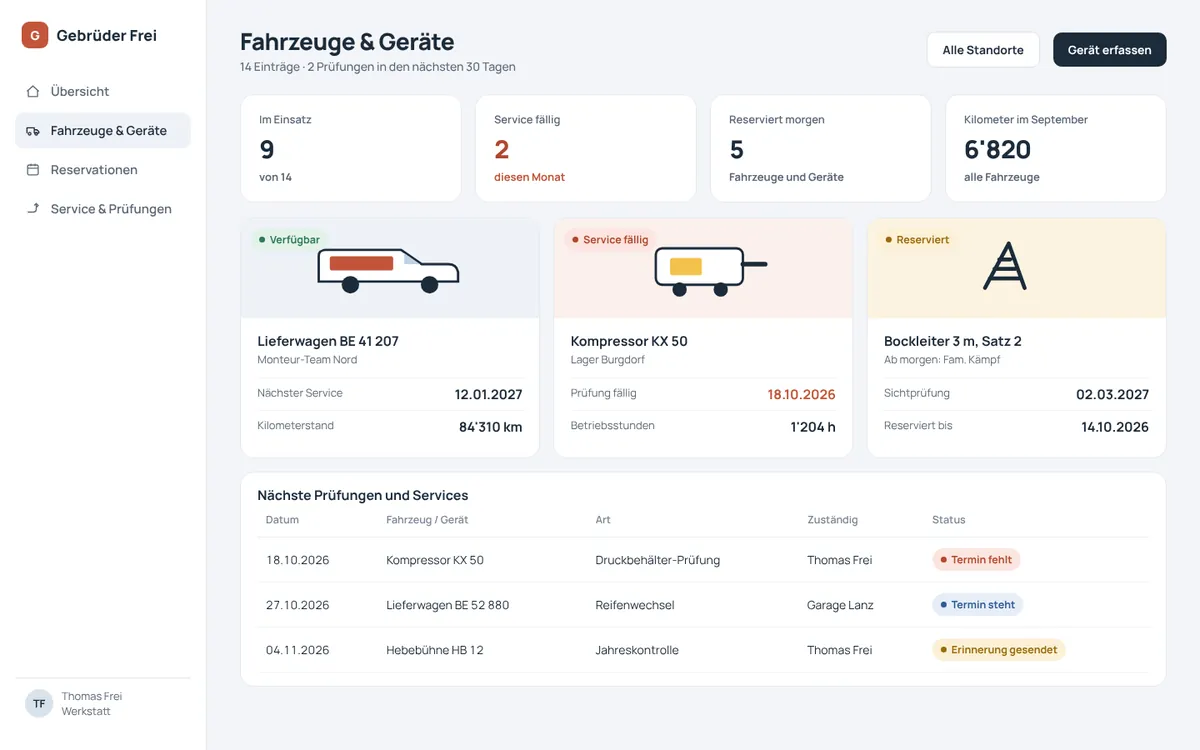Click Druckbehälter-Prüfung cell
The image size is (1200, 750).
coord(658,560)
